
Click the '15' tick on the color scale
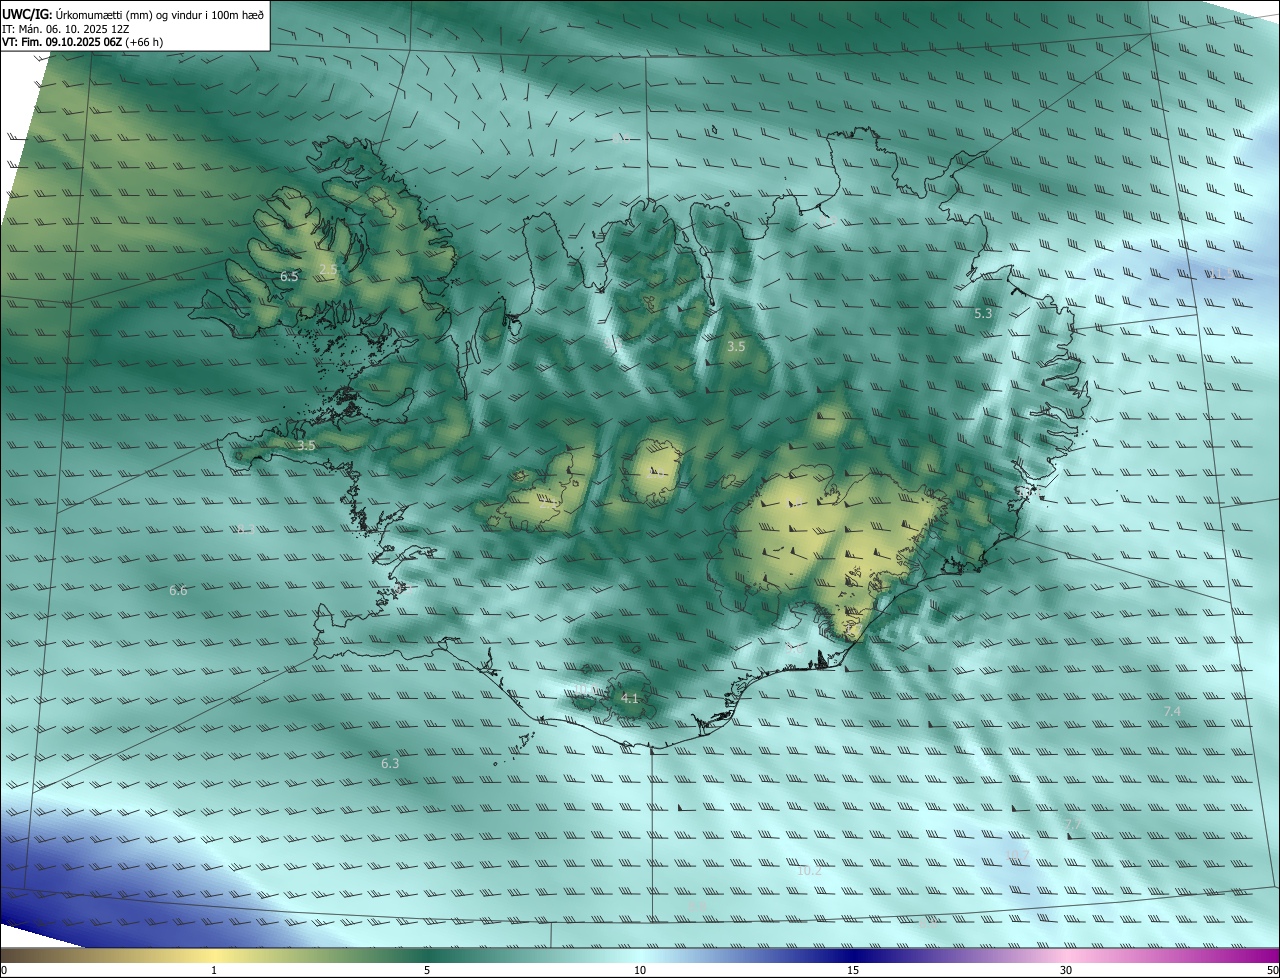pyautogui.click(x=853, y=970)
